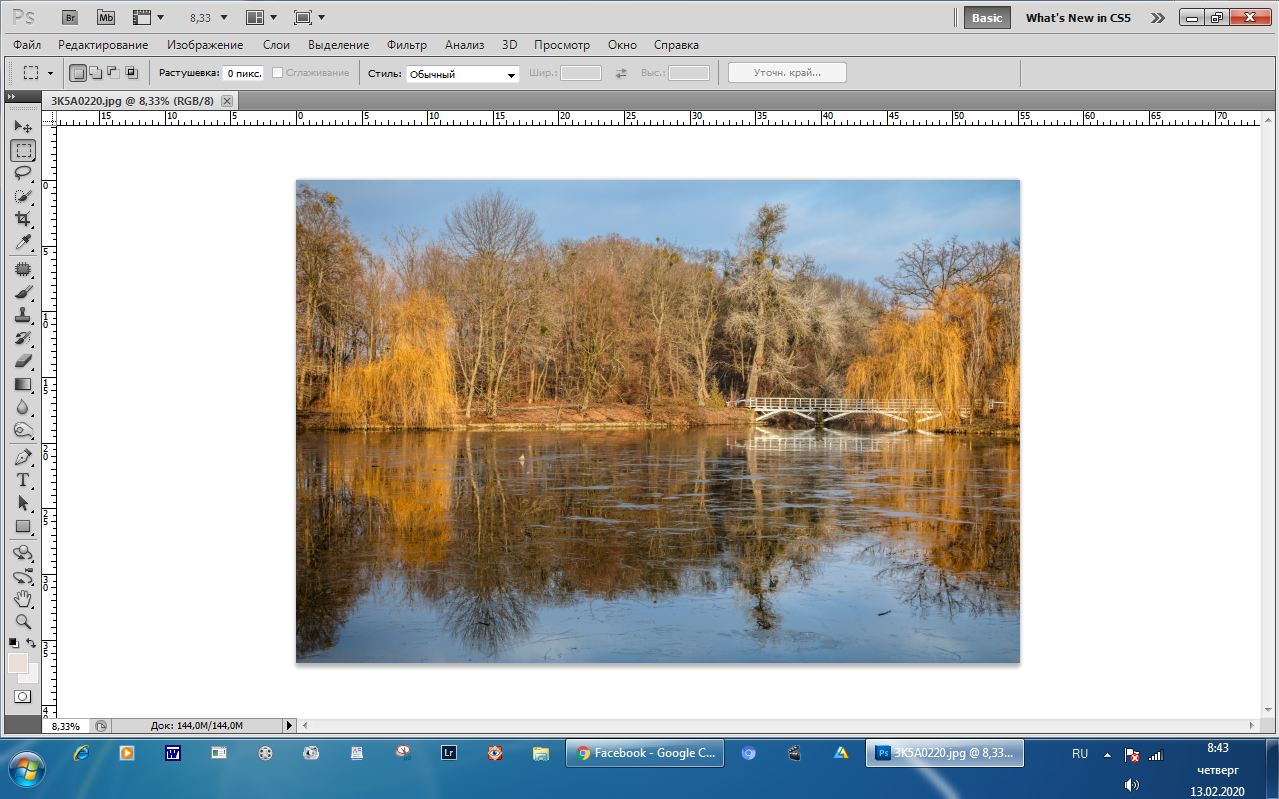Image resolution: width=1279 pixels, height=799 pixels.
Task: Open the Фильтр menu
Action: pyautogui.click(x=406, y=45)
